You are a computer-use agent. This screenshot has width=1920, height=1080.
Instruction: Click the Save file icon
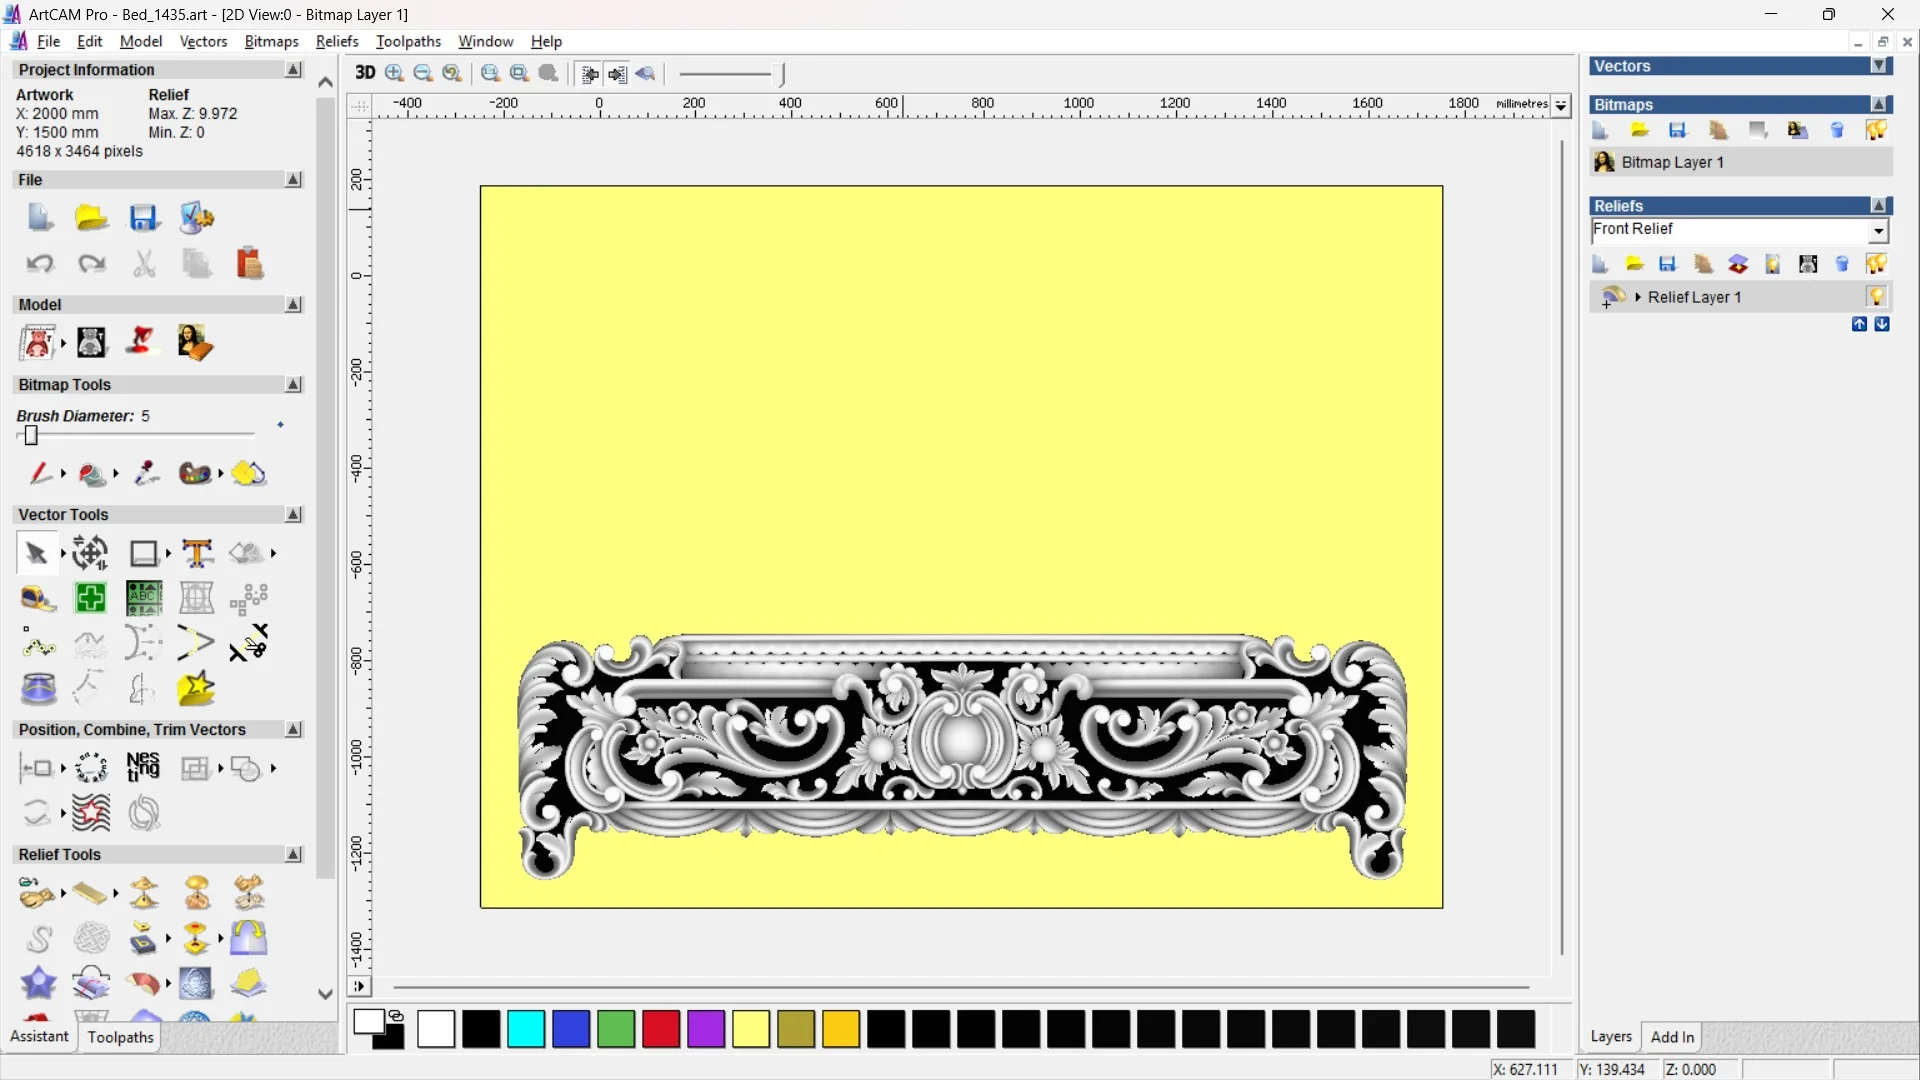tap(144, 218)
